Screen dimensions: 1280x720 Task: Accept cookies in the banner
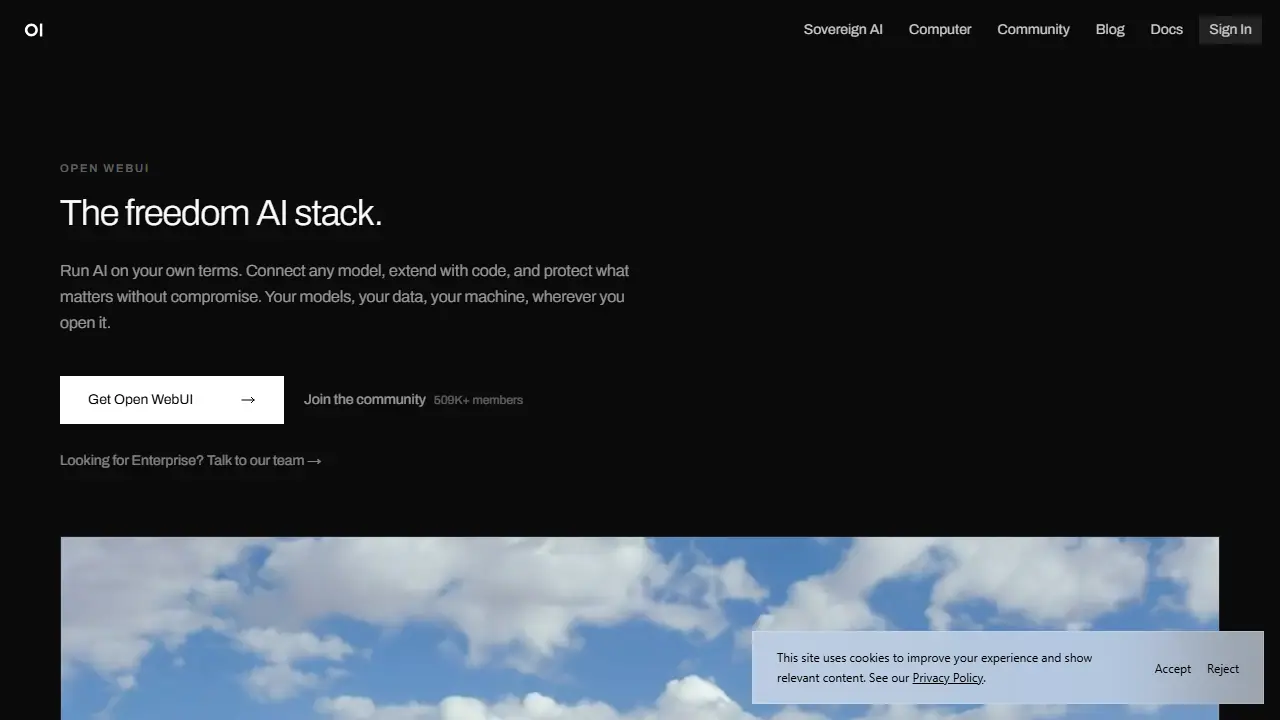coord(1172,668)
